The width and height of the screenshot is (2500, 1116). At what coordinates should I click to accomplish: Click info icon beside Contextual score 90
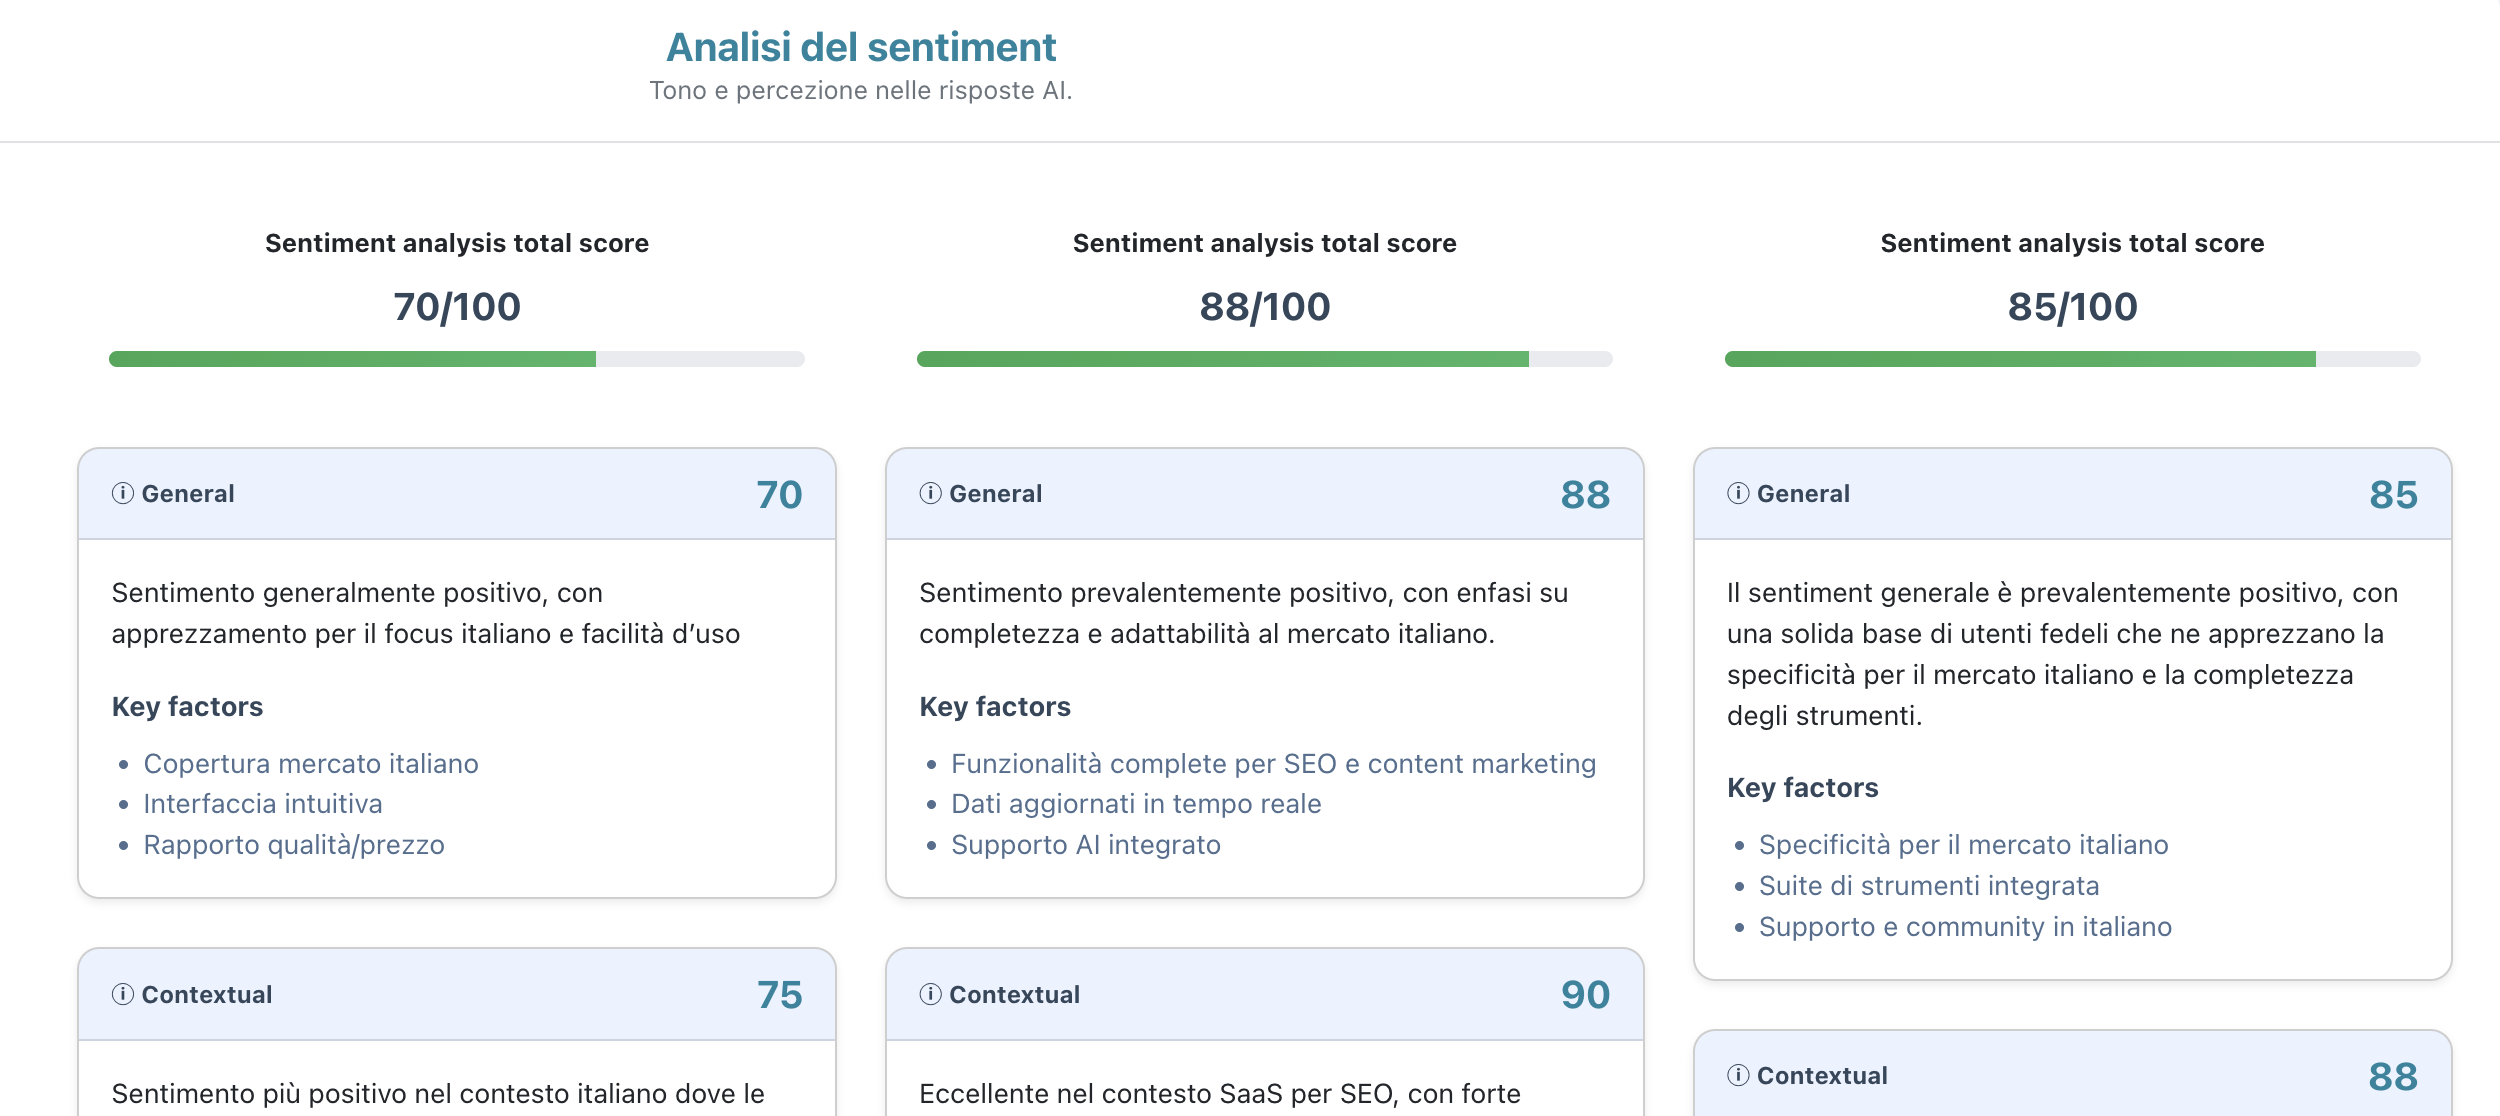click(931, 994)
